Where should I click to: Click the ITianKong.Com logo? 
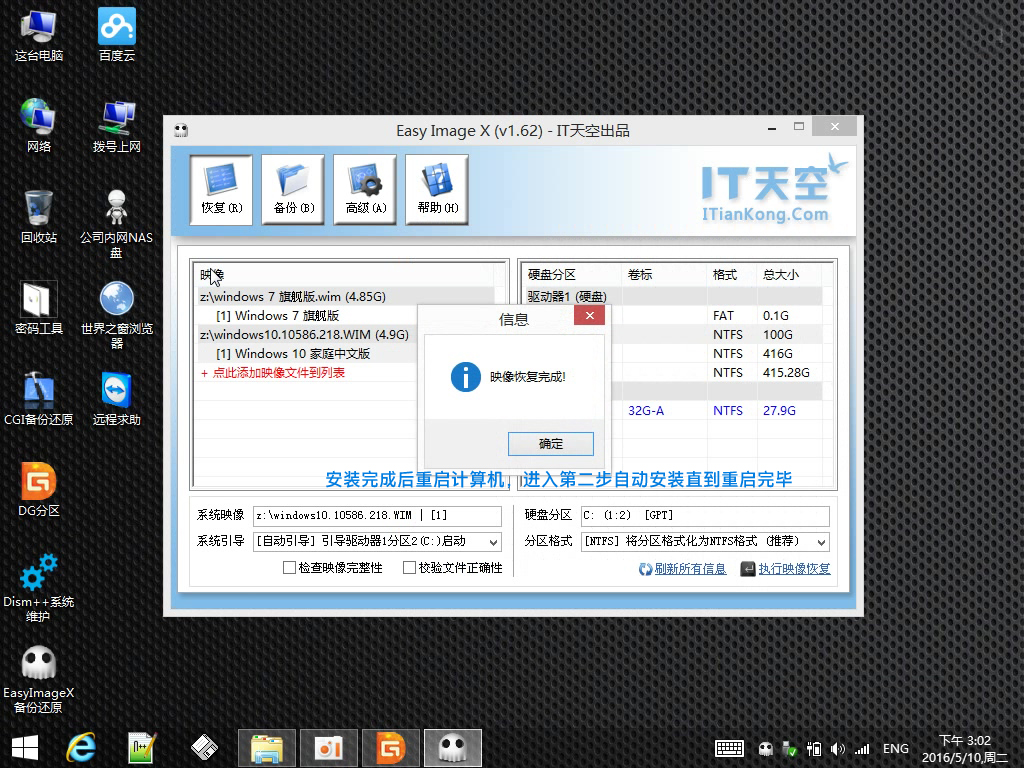pos(774,189)
